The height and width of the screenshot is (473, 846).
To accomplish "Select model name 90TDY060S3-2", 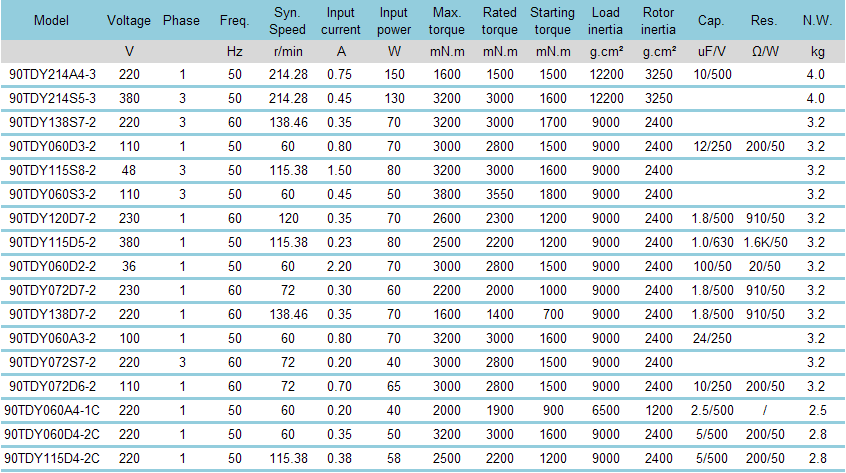I will 52,194.
